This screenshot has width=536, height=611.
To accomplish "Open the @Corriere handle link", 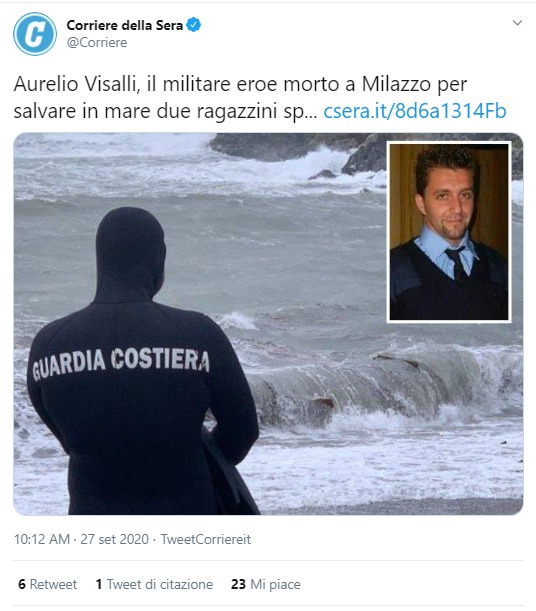I will click(97, 42).
